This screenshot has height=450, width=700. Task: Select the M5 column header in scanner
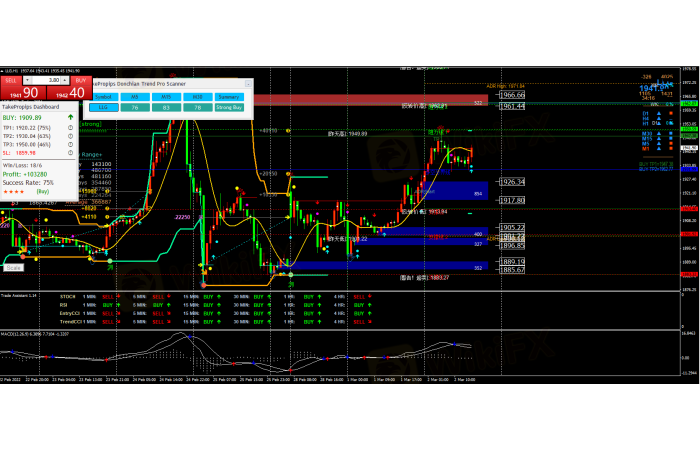click(x=134, y=97)
